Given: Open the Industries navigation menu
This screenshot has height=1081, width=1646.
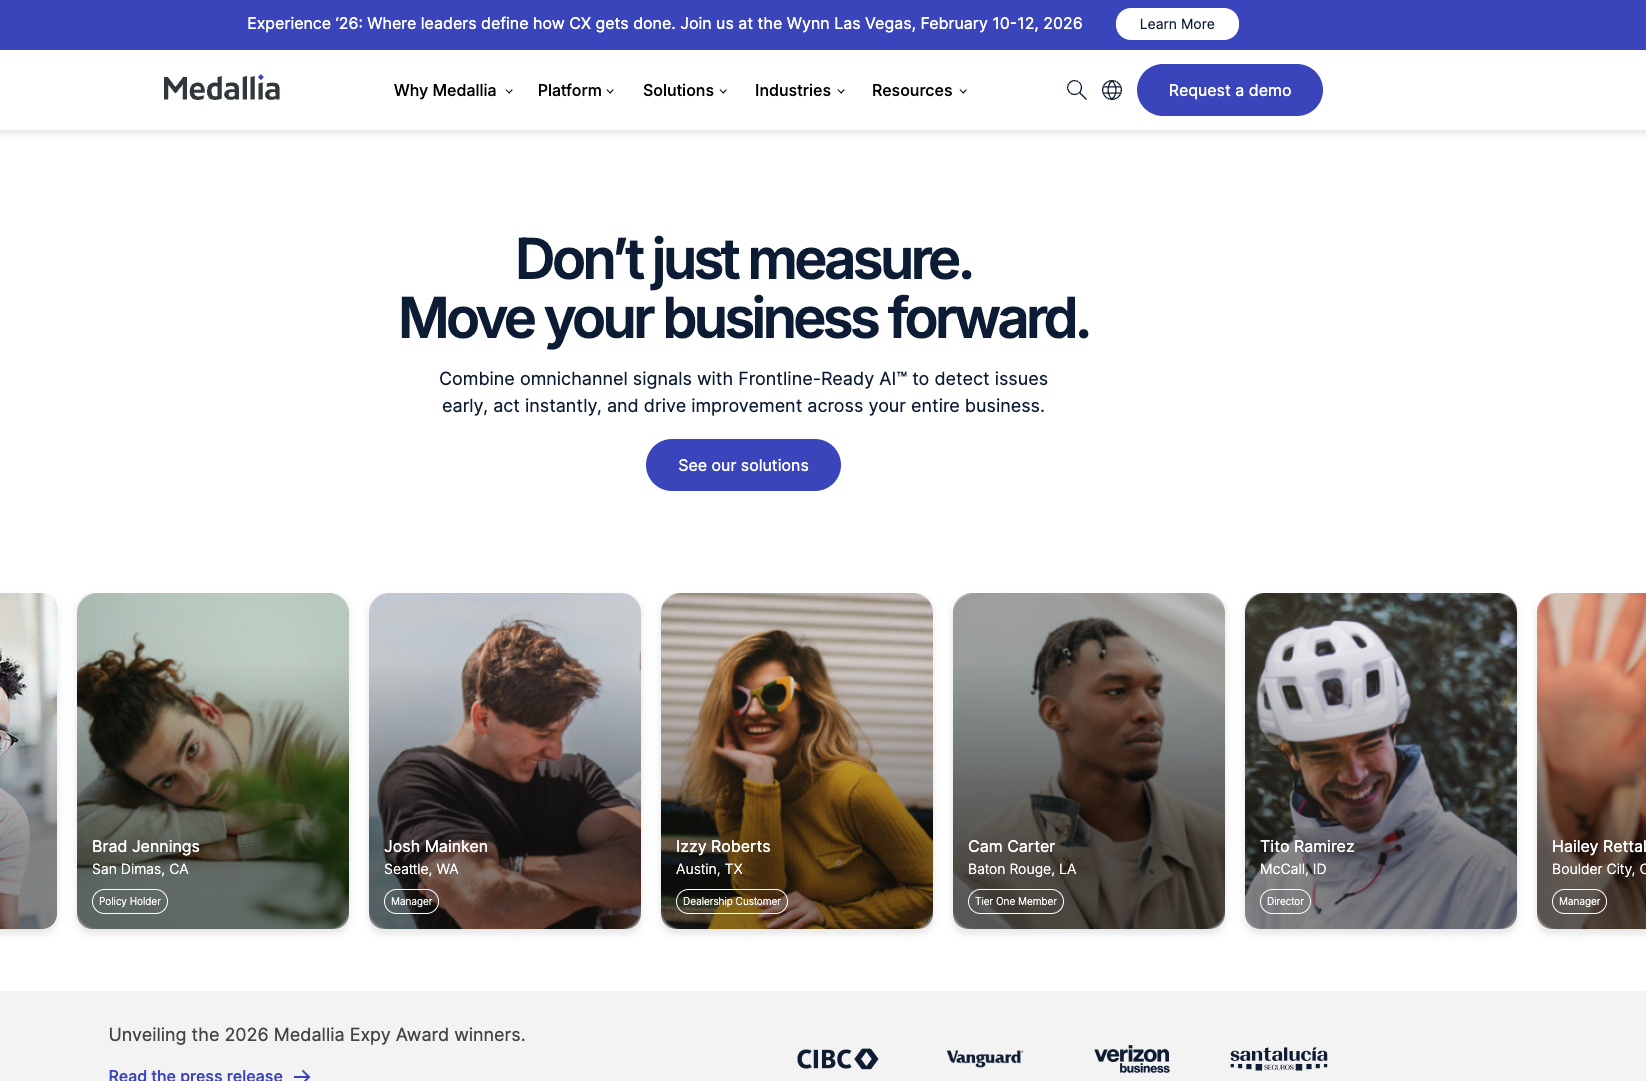Looking at the screenshot, I should [x=800, y=90].
